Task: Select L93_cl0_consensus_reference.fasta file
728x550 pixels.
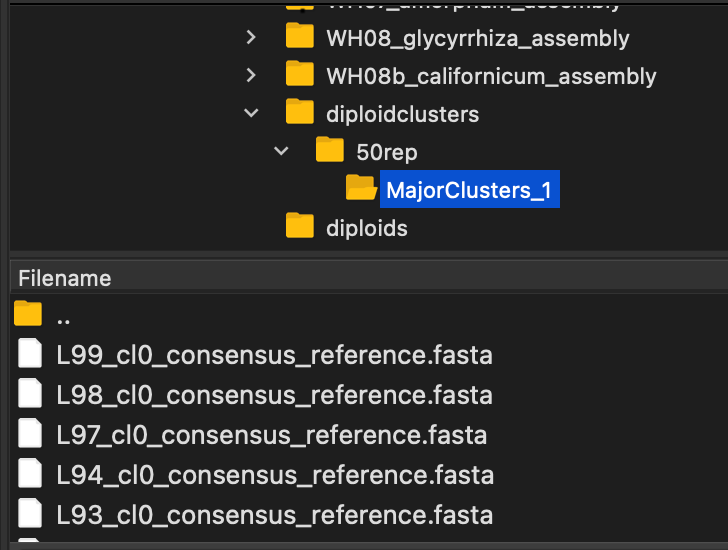Action: pos(274,515)
